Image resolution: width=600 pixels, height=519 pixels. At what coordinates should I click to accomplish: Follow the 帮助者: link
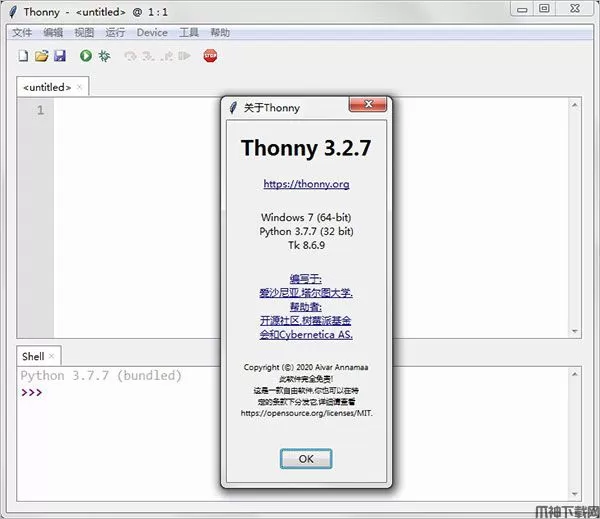[x=305, y=307]
